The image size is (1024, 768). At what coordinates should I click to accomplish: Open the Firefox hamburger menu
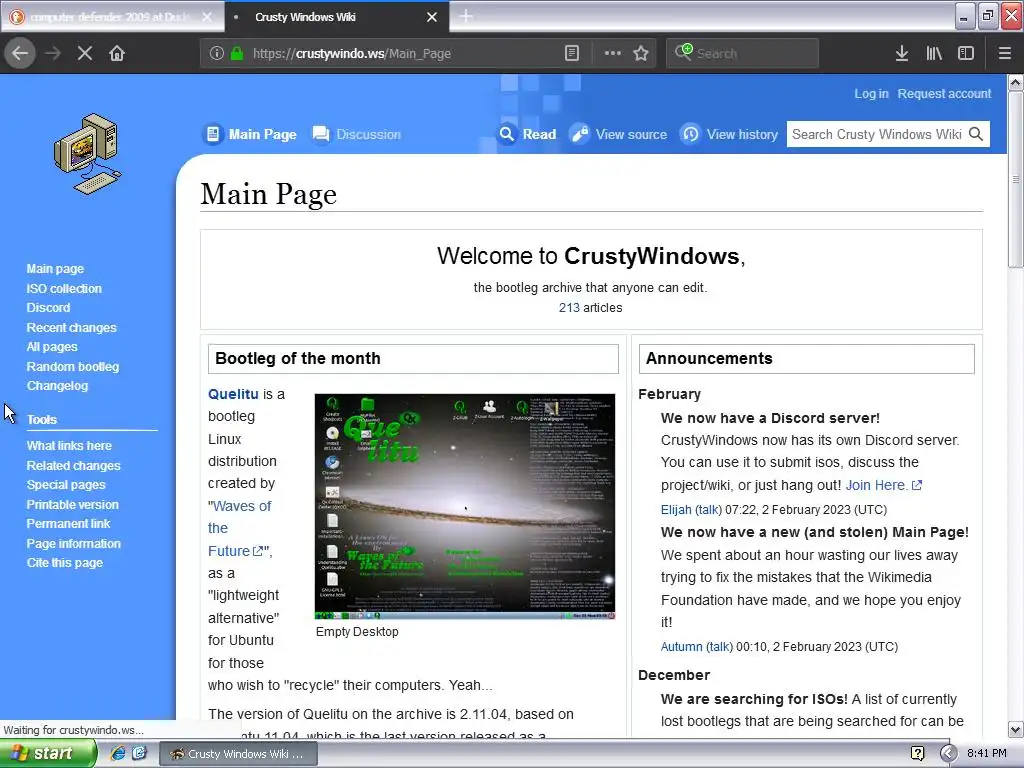(x=1005, y=53)
